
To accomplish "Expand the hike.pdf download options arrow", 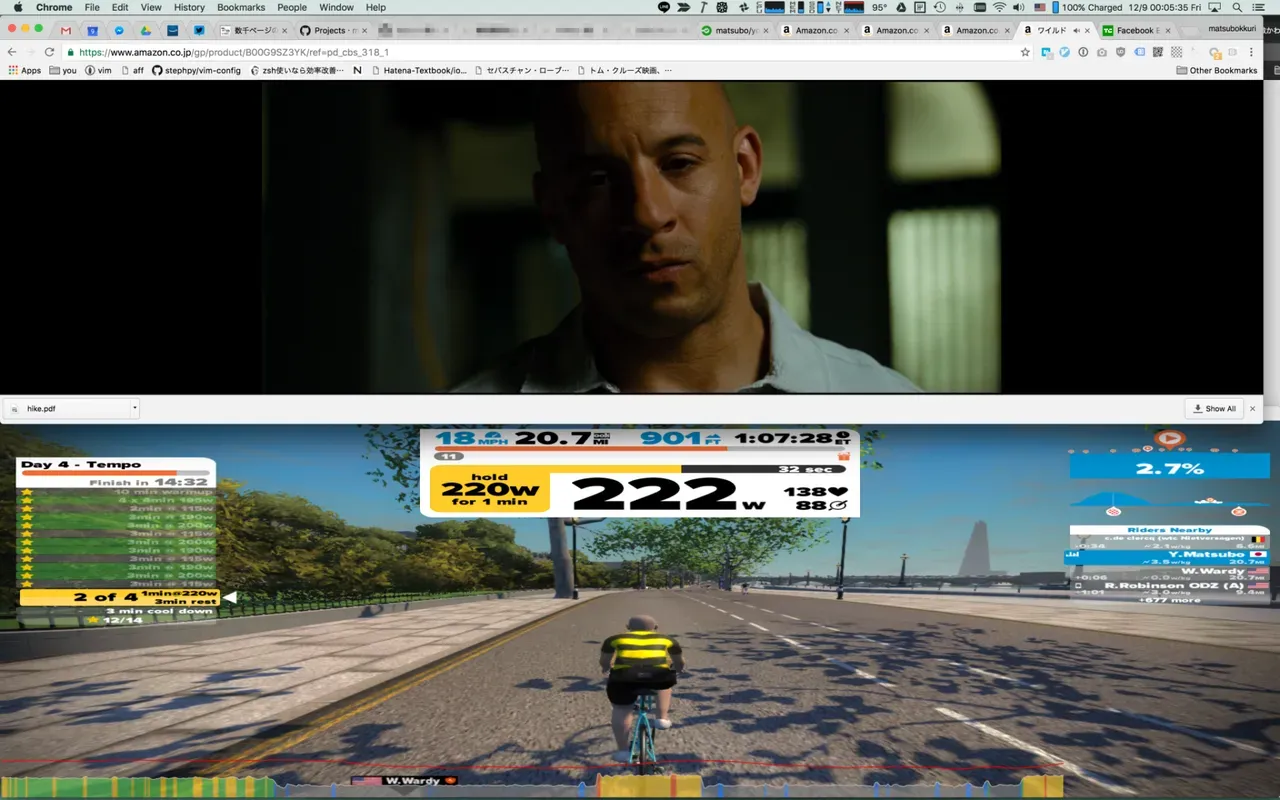I will pyautogui.click(x=135, y=408).
